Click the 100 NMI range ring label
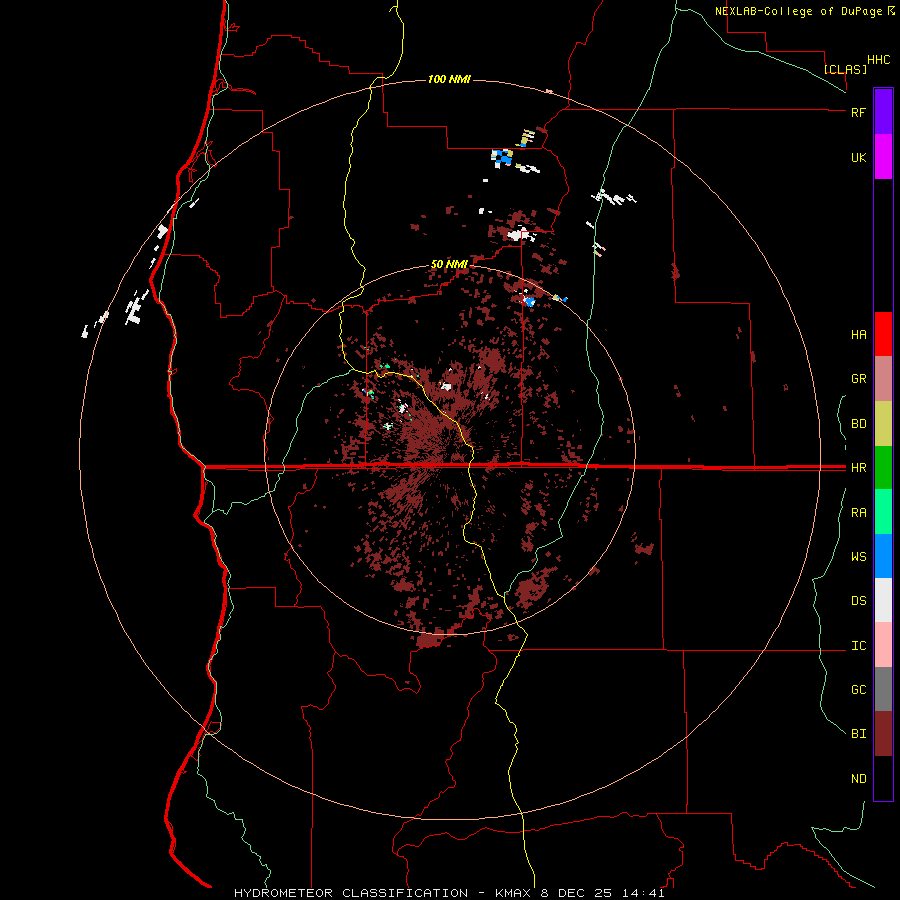Screen dimensions: 900x900 pyautogui.click(x=449, y=79)
